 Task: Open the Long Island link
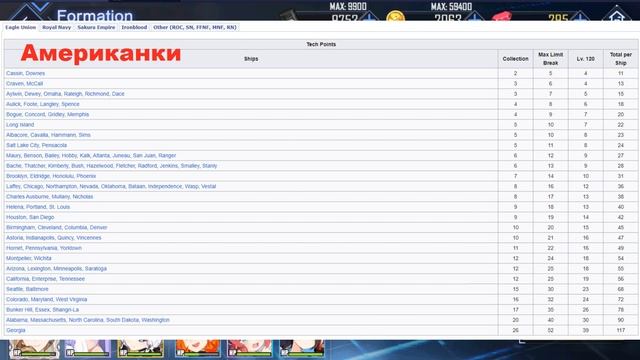20,125
